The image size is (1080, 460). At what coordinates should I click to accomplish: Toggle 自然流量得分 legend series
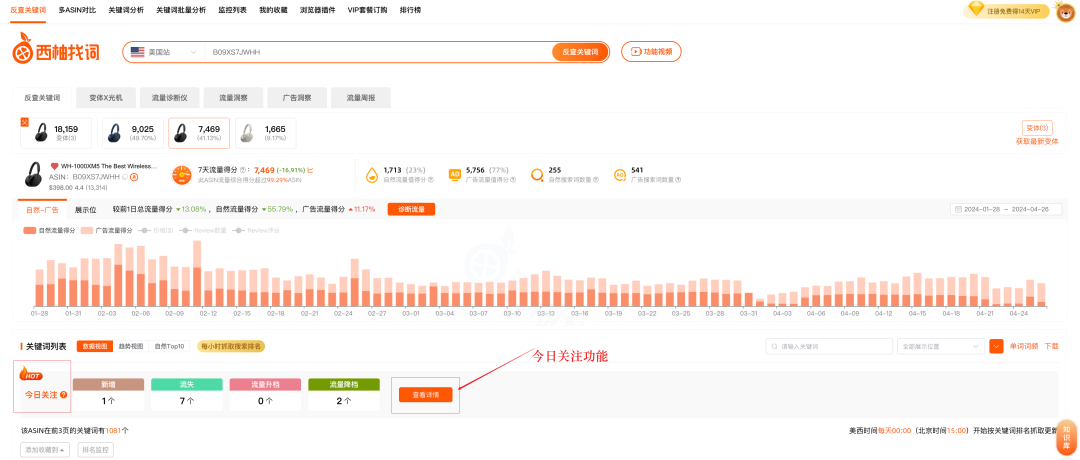point(49,230)
